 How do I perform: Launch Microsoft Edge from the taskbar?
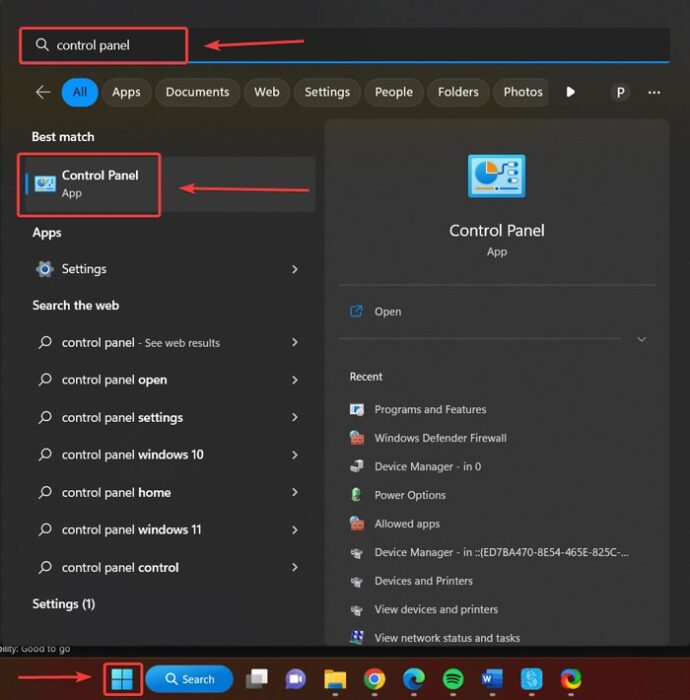pyautogui.click(x=414, y=679)
